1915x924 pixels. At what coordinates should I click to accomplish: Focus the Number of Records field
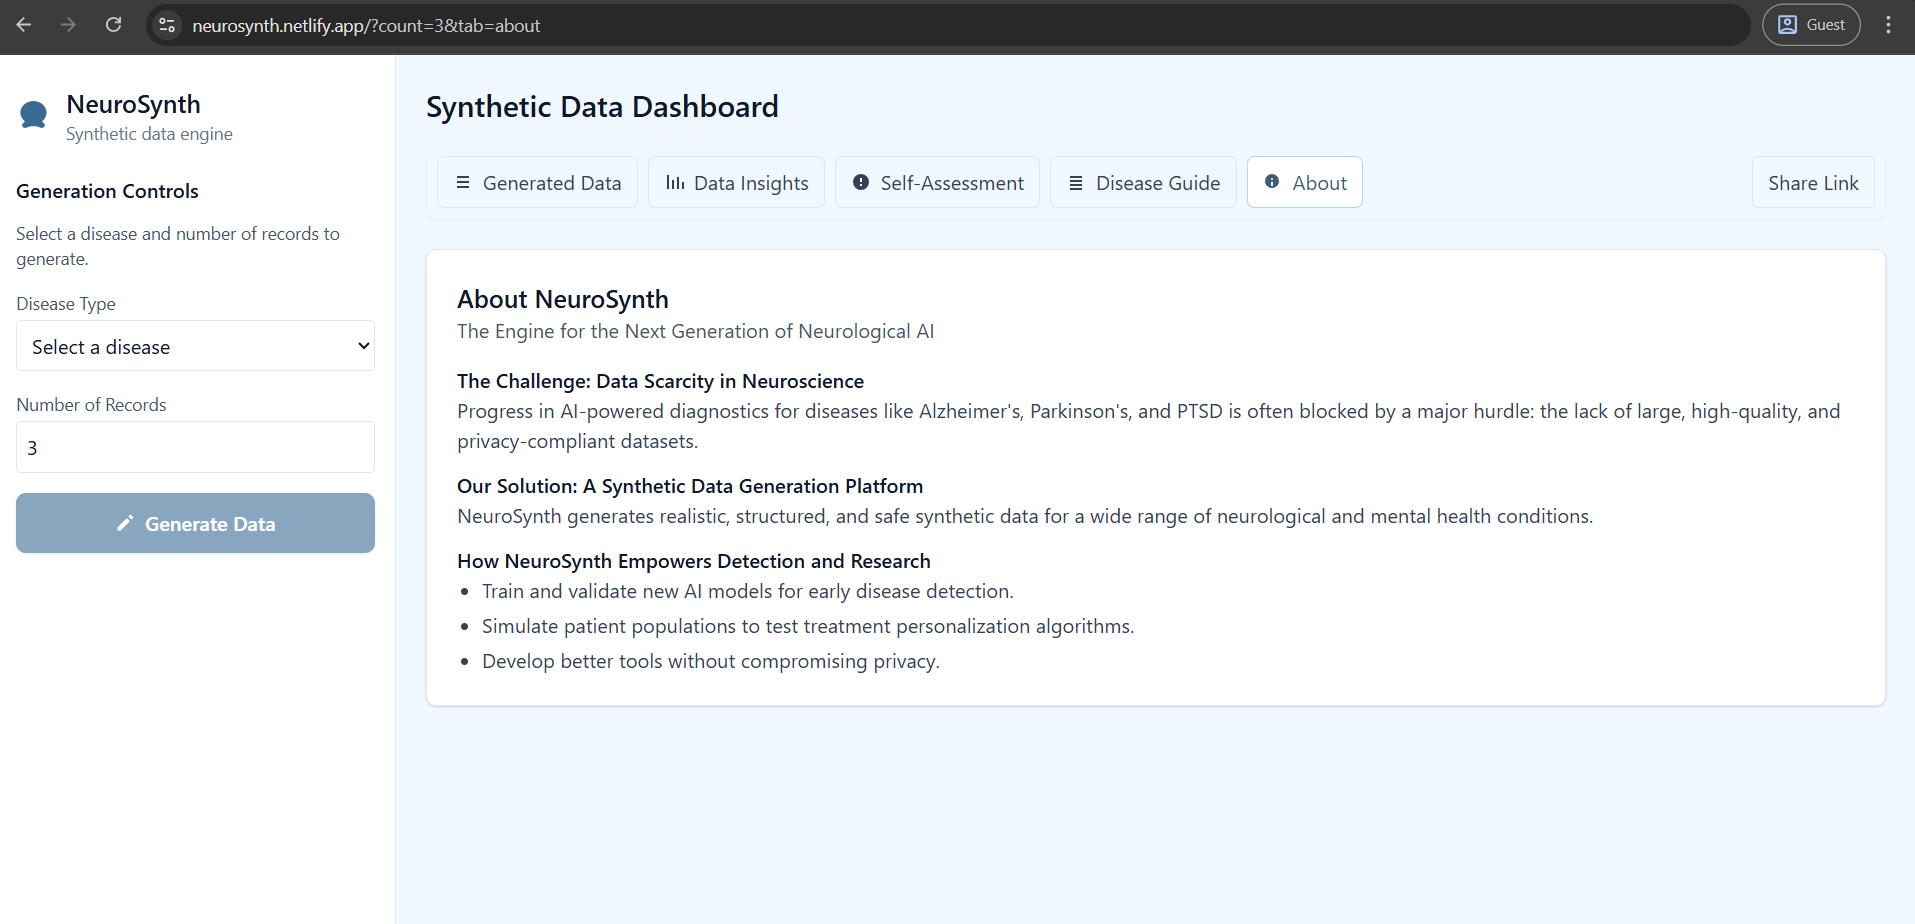pos(195,447)
